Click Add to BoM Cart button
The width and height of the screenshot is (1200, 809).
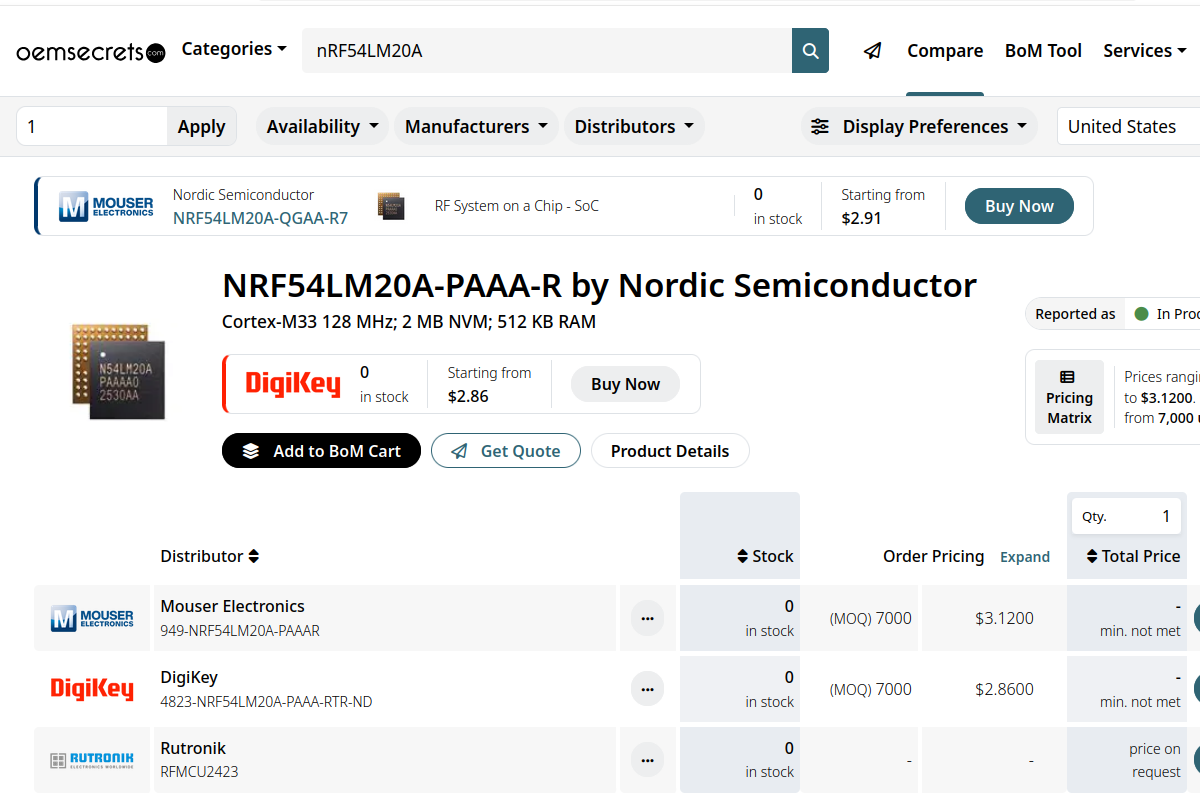click(x=321, y=451)
